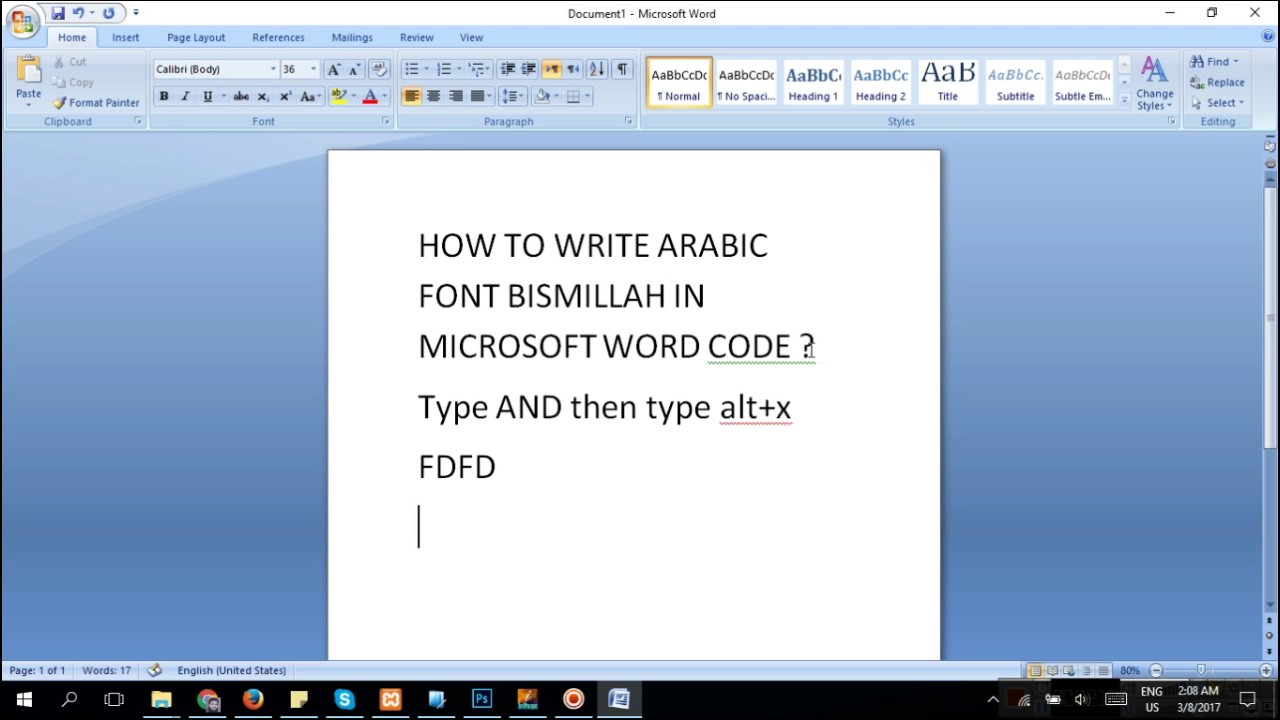This screenshot has width=1280, height=720.
Task: Toggle Align Text Left
Action: coord(412,96)
